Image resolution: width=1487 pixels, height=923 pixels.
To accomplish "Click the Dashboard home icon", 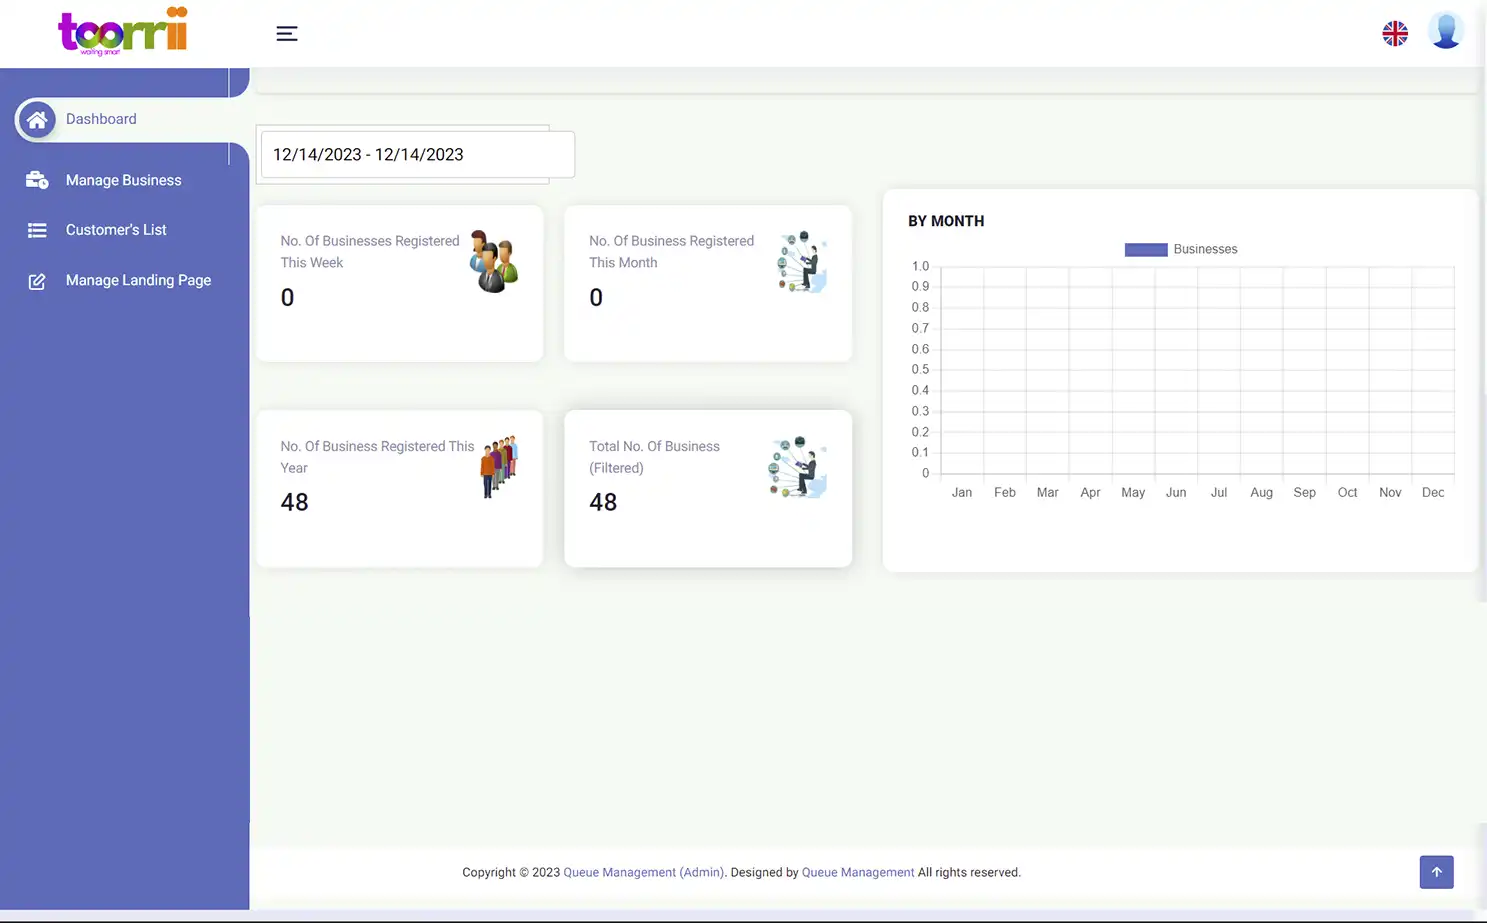I will 37,119.
